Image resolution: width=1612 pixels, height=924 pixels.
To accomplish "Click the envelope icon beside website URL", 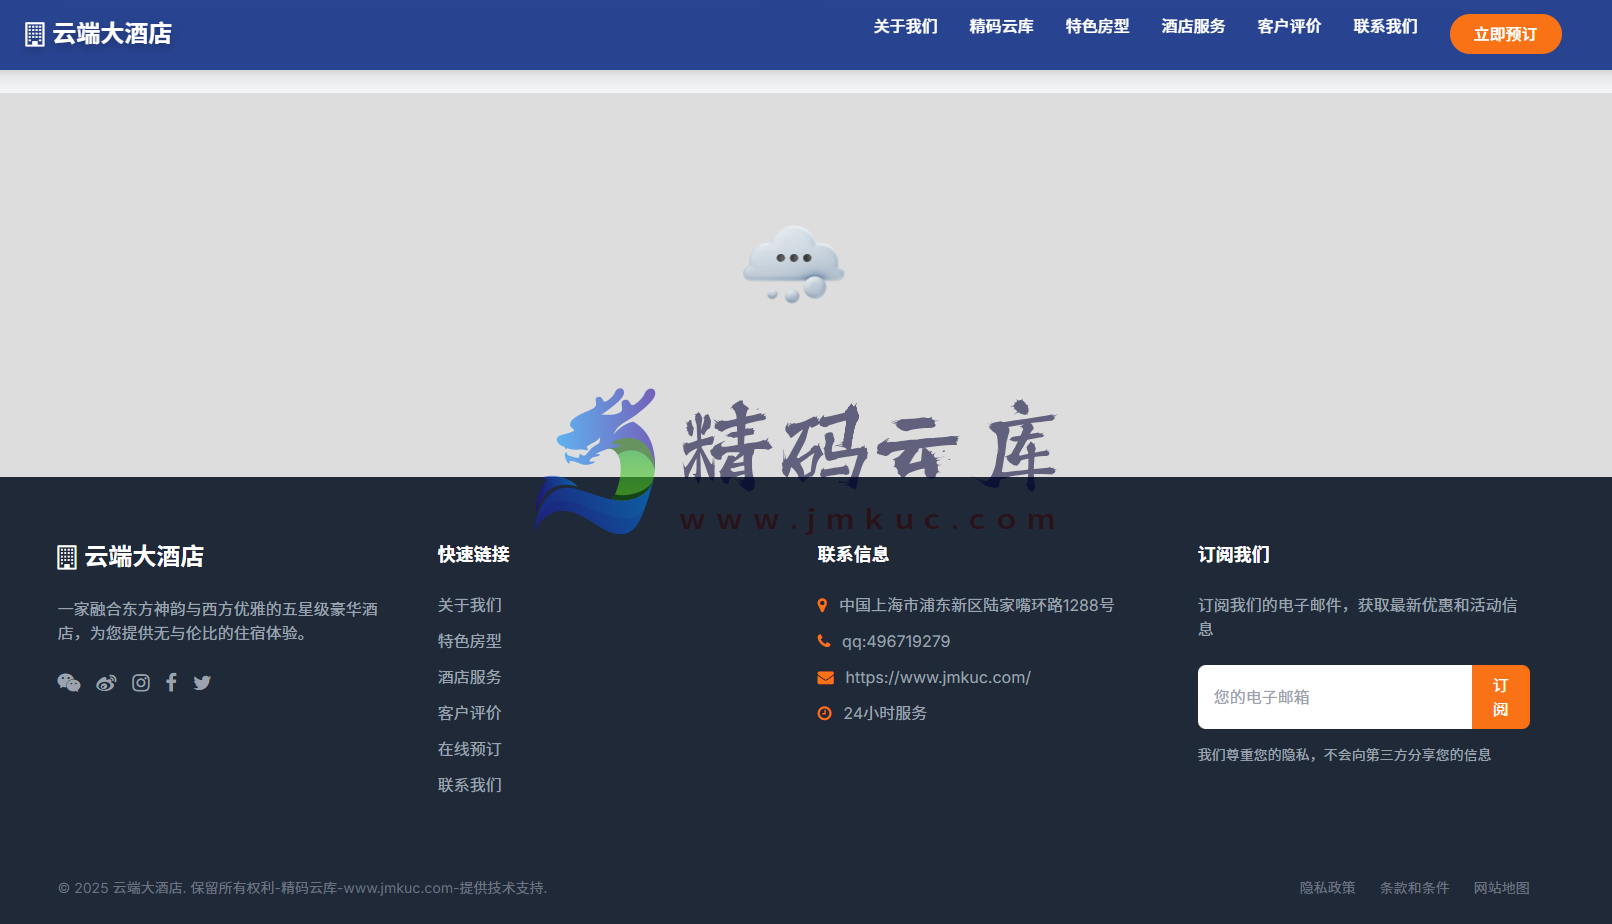I will (825, 677).
